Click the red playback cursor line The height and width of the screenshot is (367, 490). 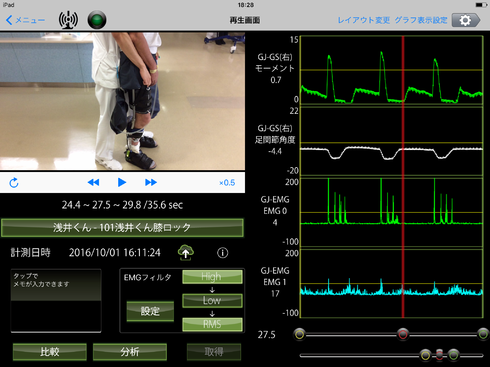click(x=403, y=177)
